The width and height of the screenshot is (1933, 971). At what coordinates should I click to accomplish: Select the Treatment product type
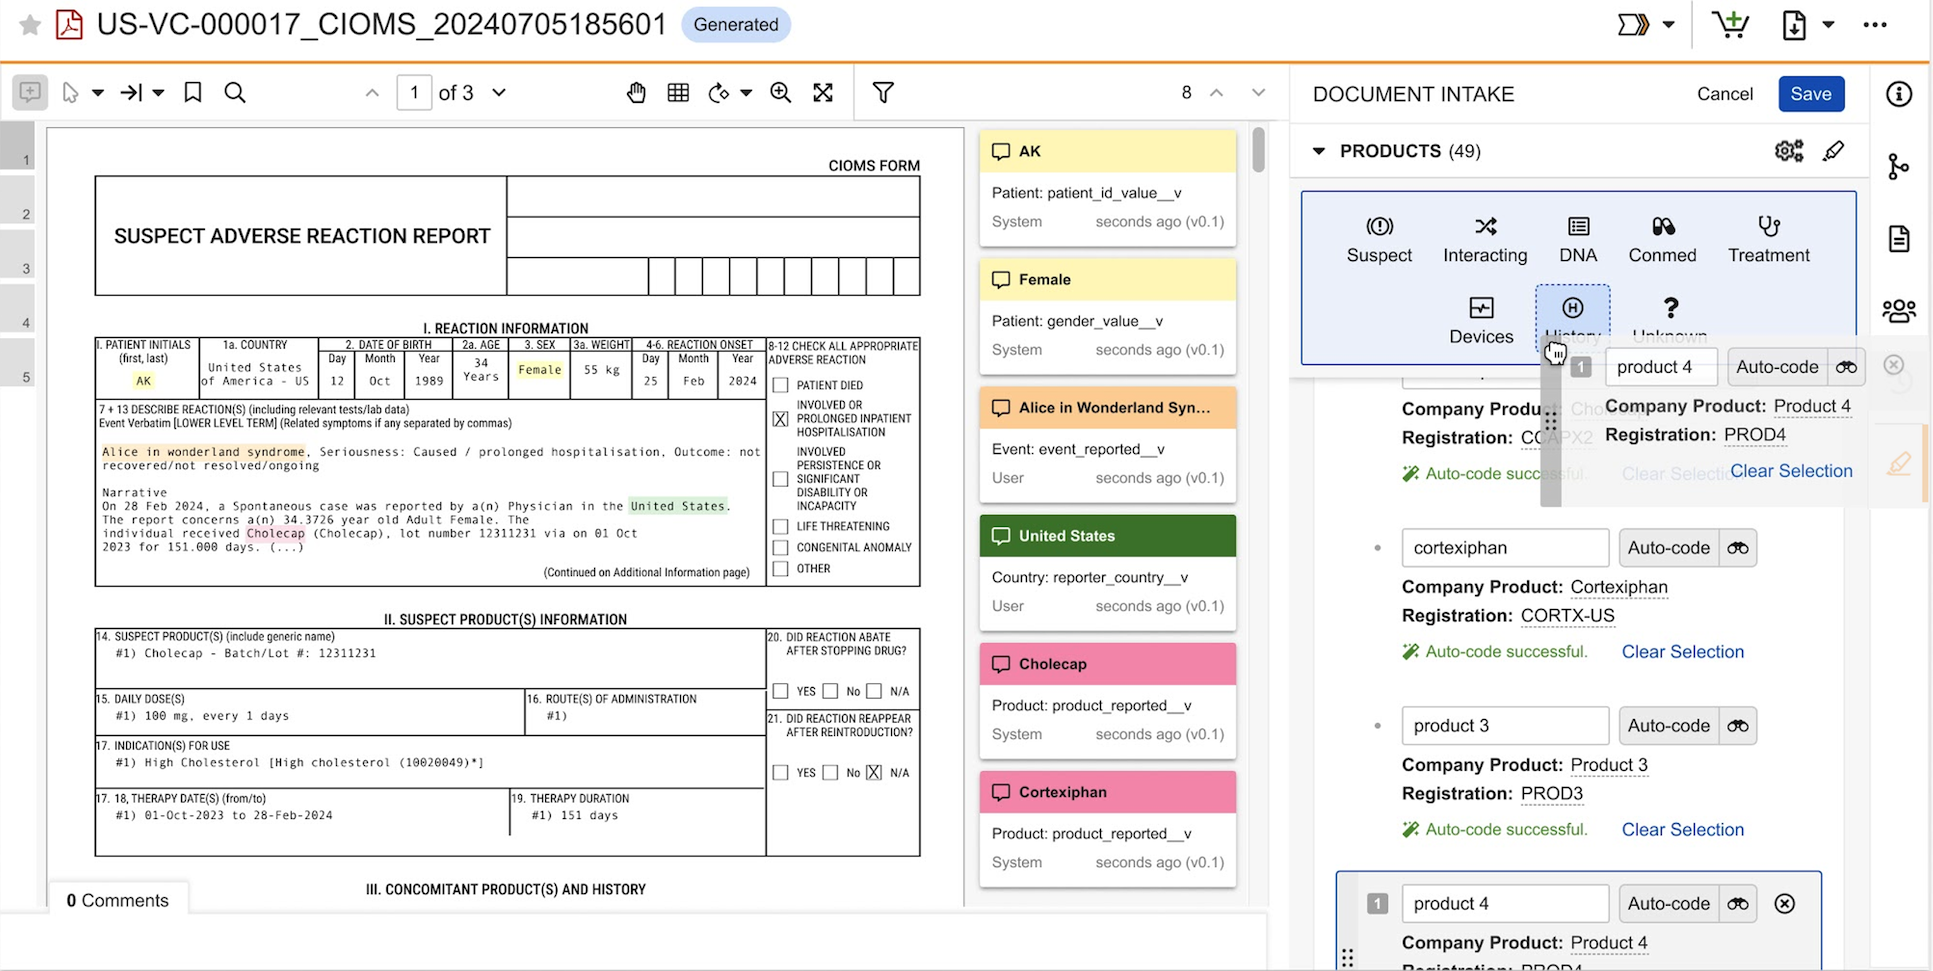tap(1768, 240)
